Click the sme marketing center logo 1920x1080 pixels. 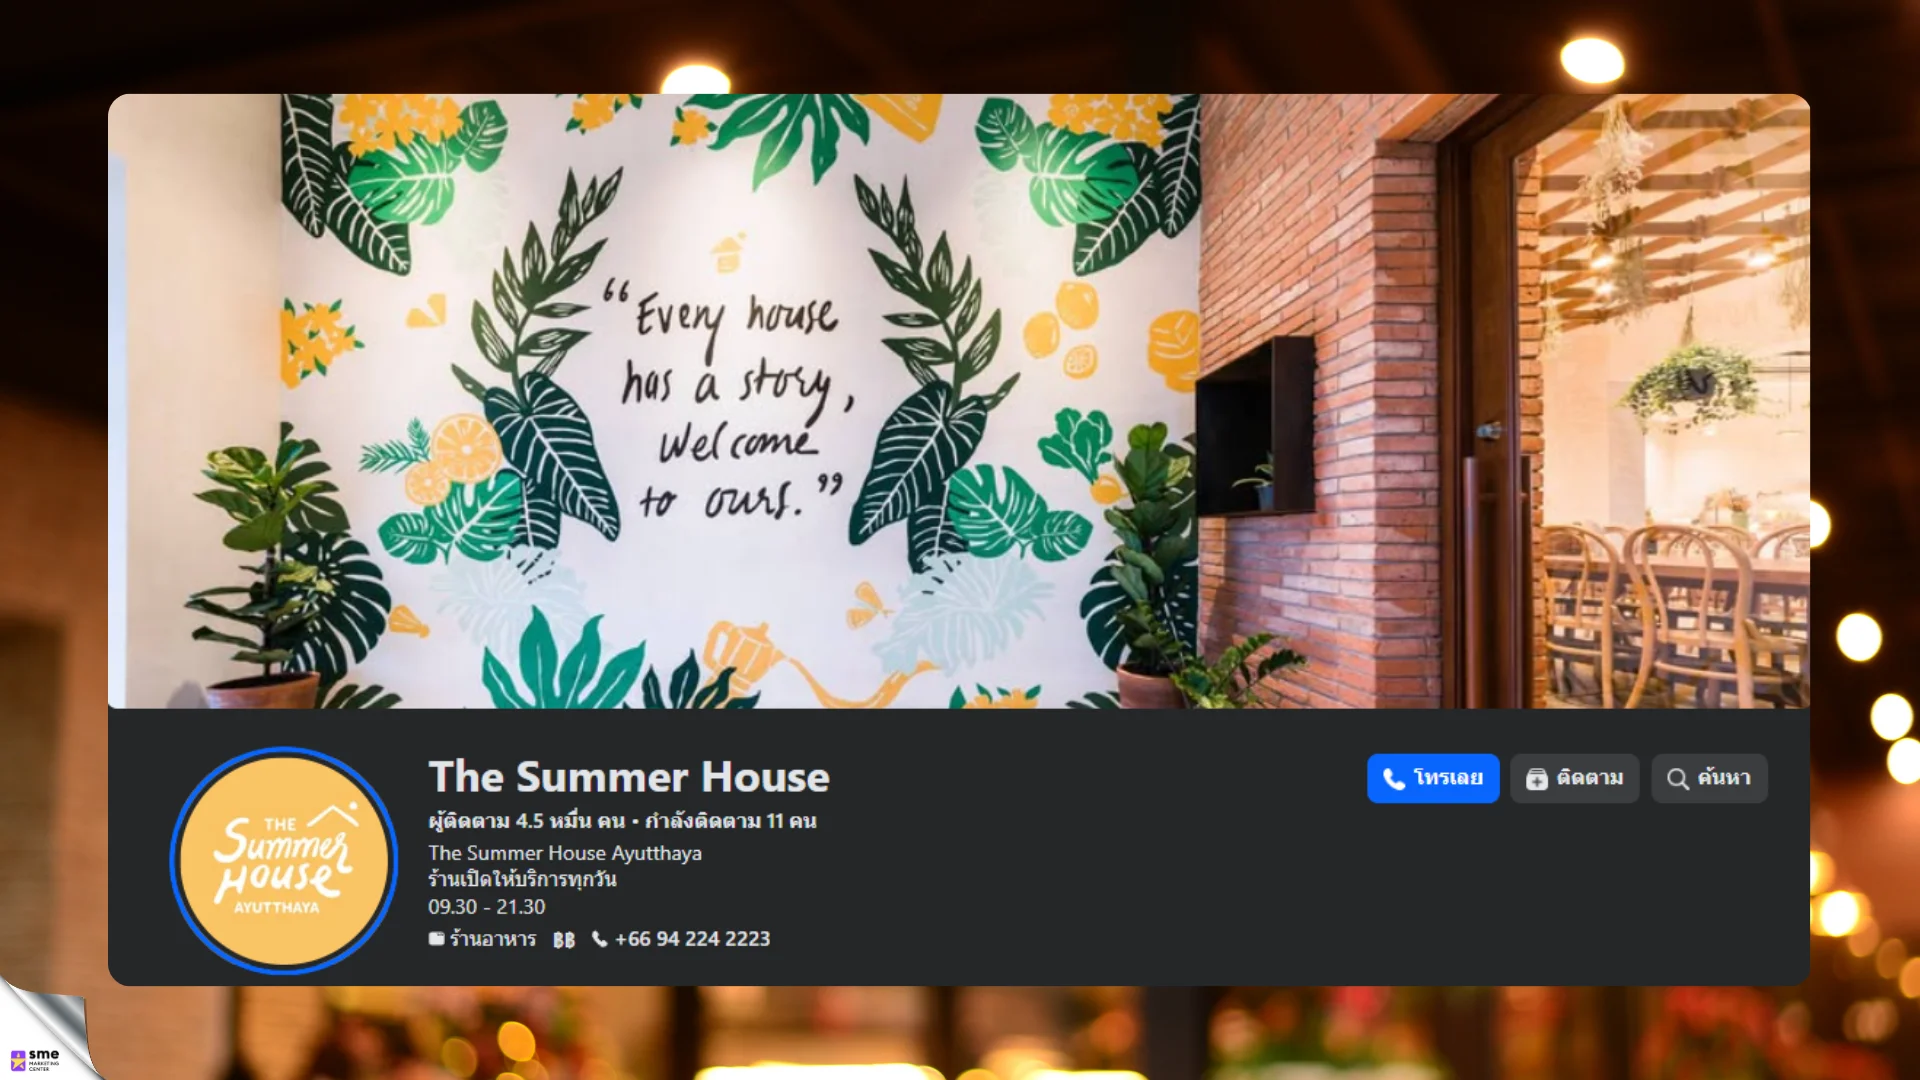point(35,1059)
